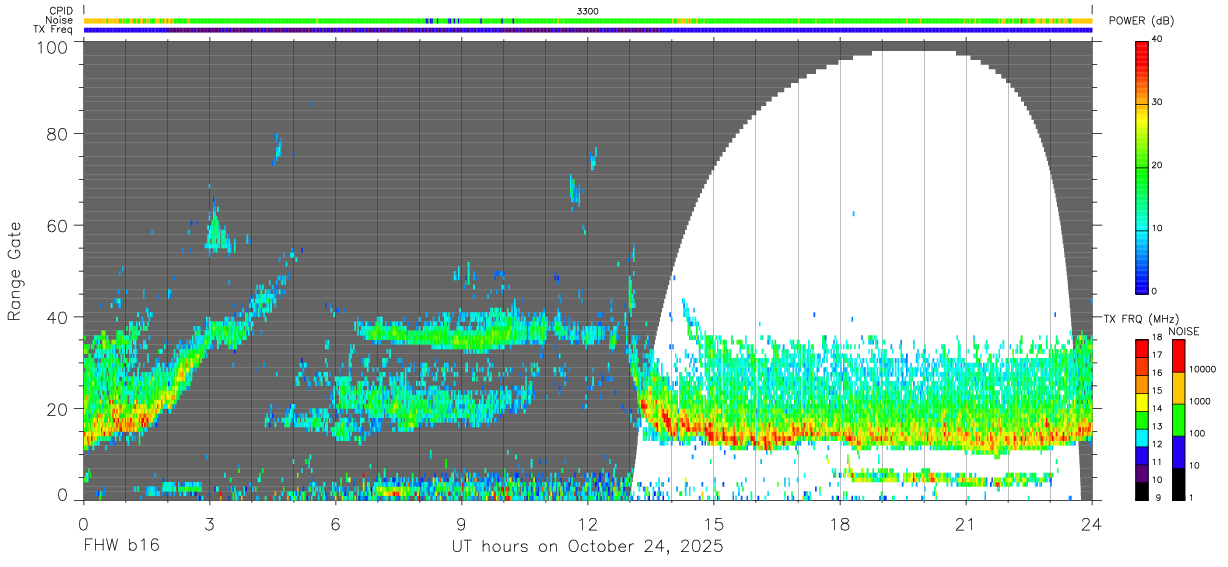The image size is (1228, 567).
Task: Click the 12 tick on the UT hours axis
Action: click(x=588, y=523)
